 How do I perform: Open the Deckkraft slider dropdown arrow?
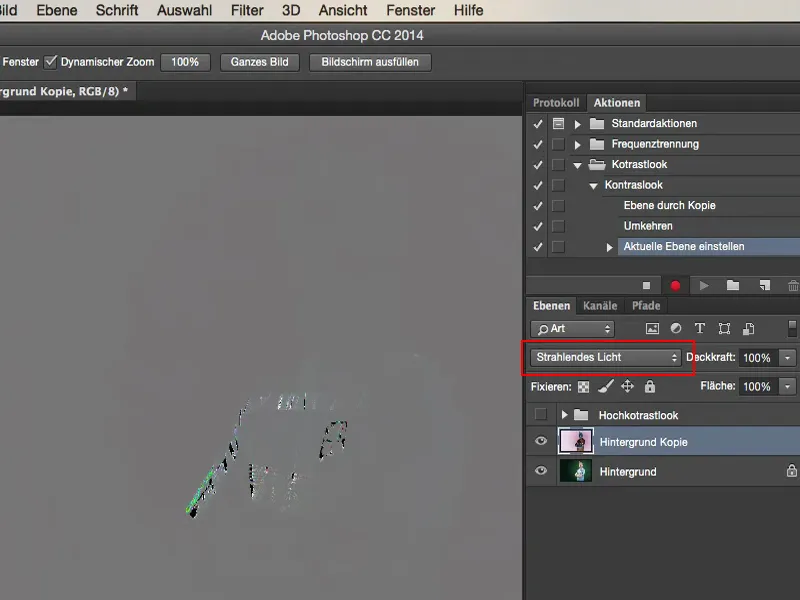pyautogui.click(x=787, y=358)
